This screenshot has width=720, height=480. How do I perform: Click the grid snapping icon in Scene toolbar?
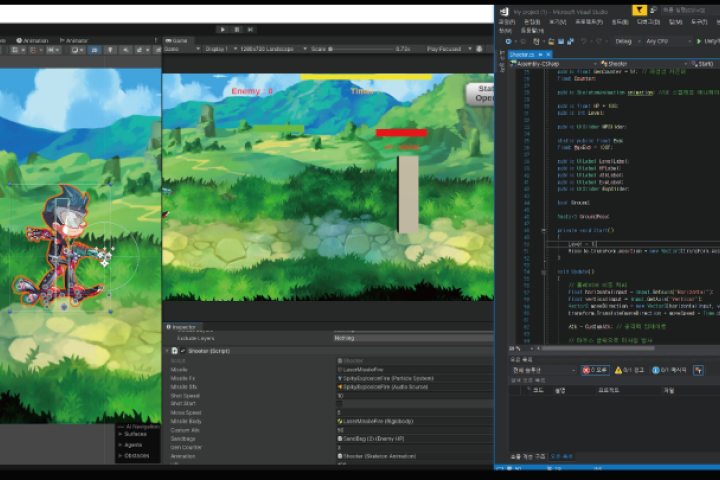point(34,50)
